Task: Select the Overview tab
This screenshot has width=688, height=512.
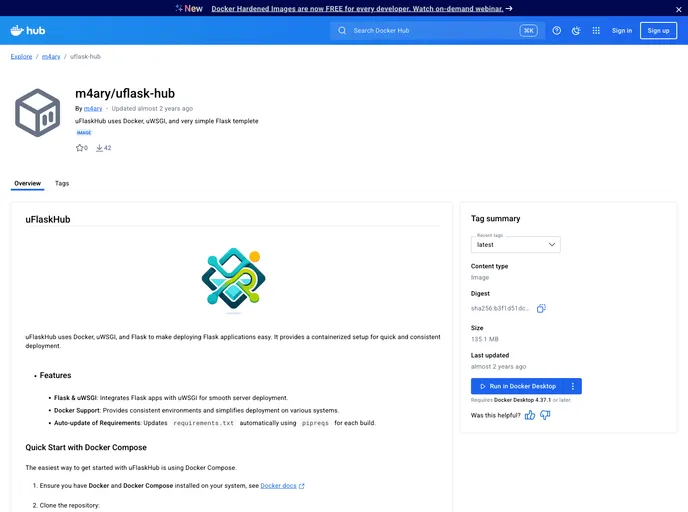Action: (x=28, y=183)
